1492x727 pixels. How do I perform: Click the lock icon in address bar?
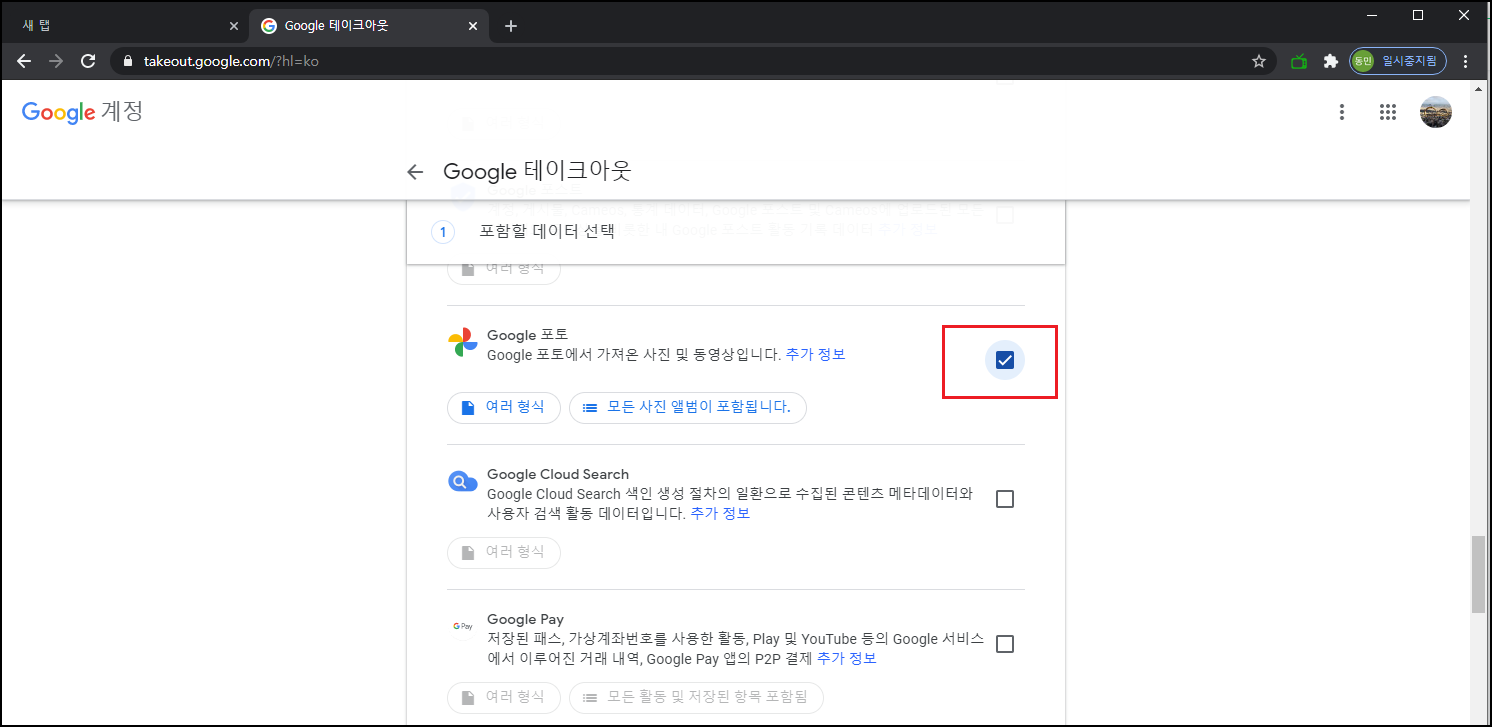(127, 61)
